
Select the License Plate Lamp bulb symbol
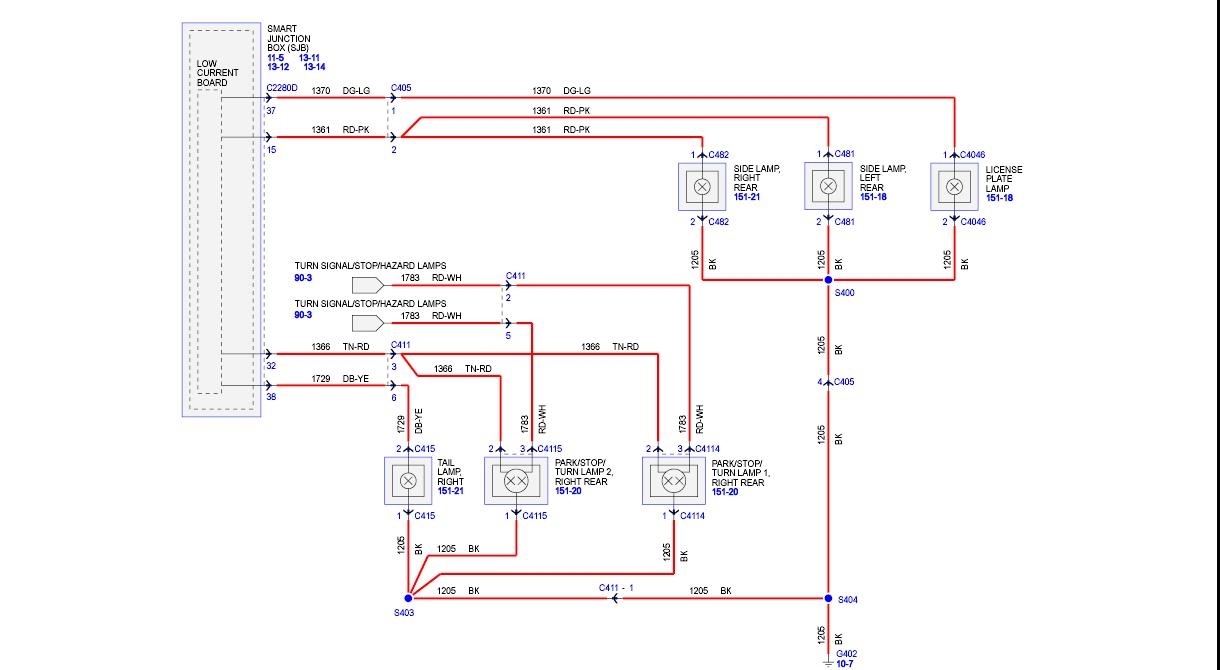[953, 186]
